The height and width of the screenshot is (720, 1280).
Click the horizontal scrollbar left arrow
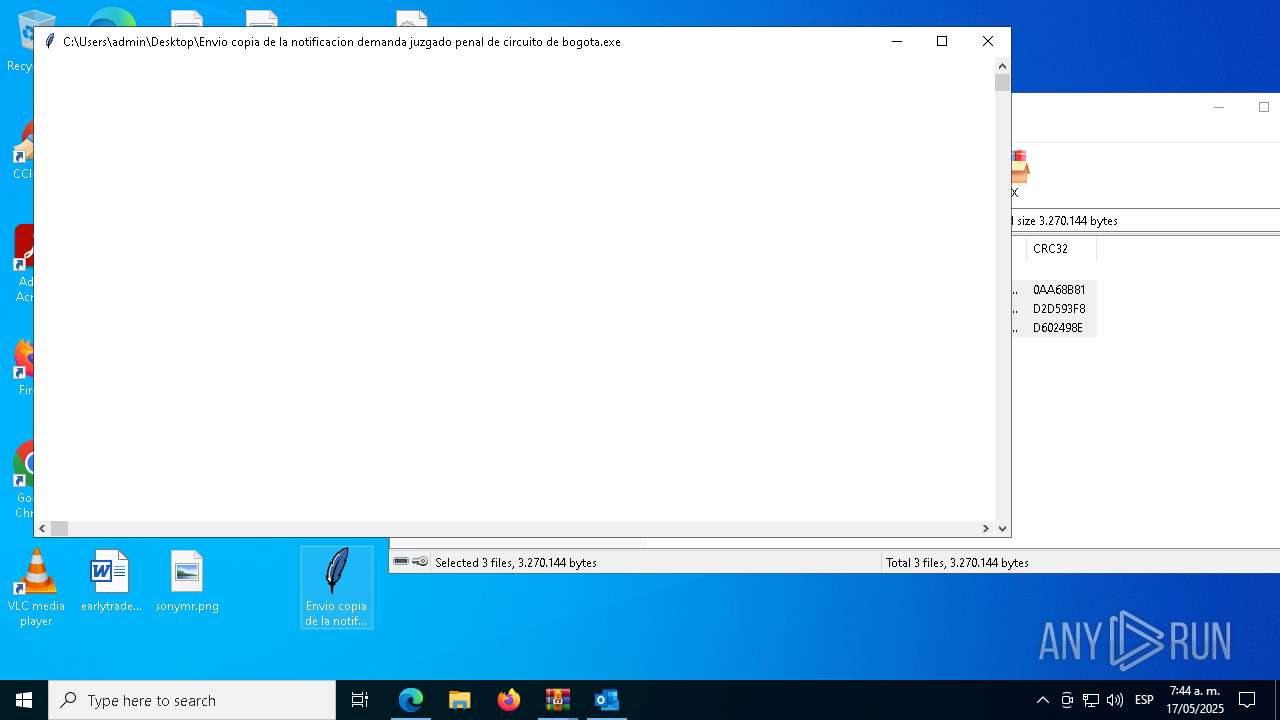42,528
